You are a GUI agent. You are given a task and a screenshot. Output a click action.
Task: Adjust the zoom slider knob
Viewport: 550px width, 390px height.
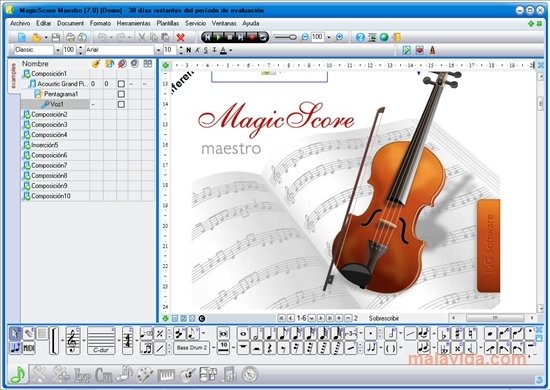point(293,37)
